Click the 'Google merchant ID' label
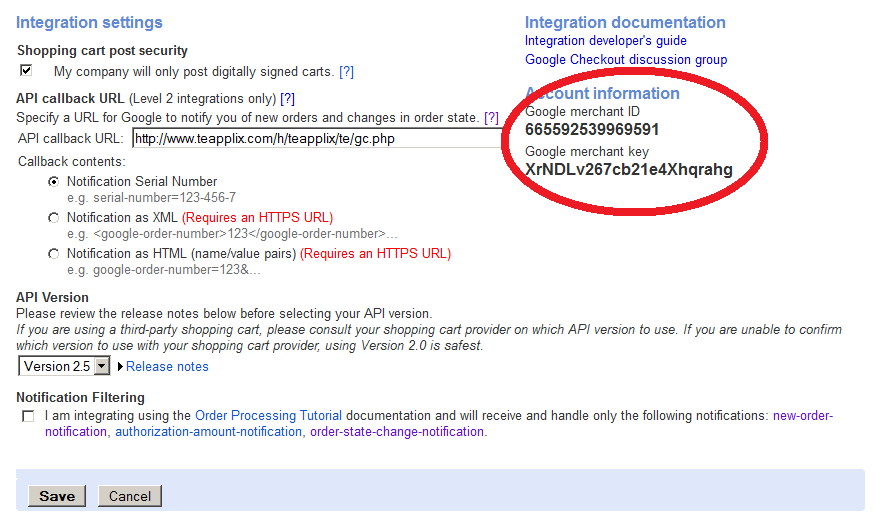 tap(582, 112)
